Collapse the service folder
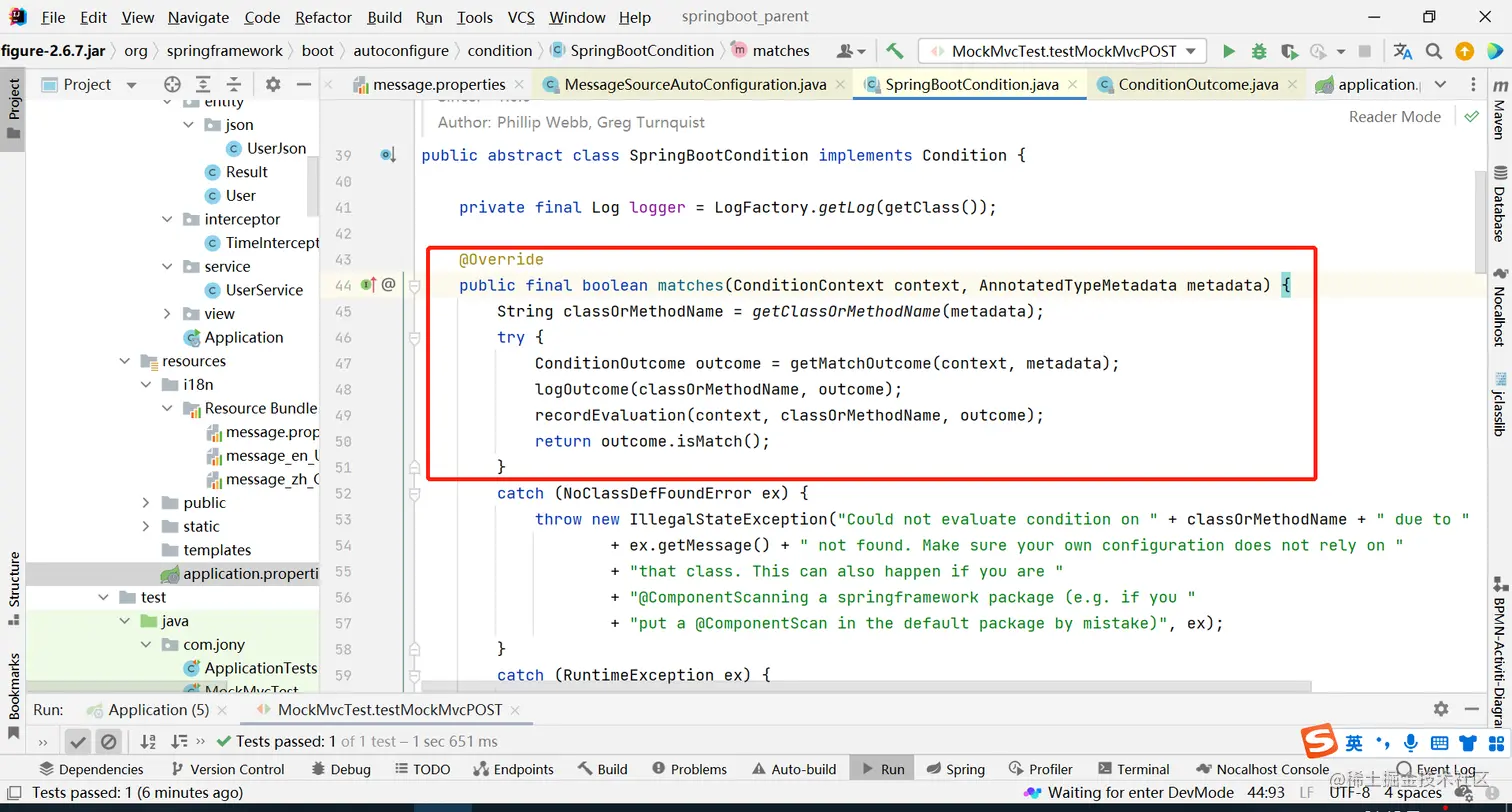 point(167,266)
